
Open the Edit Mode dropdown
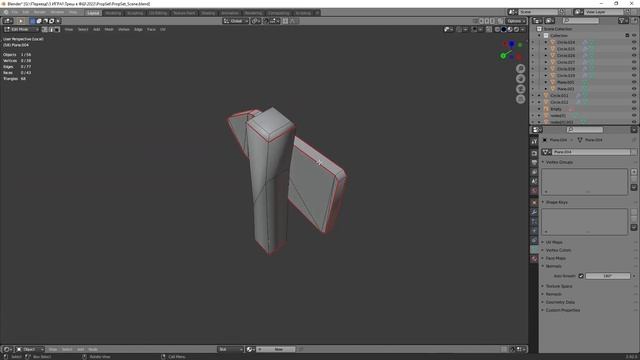pos(21,29)
